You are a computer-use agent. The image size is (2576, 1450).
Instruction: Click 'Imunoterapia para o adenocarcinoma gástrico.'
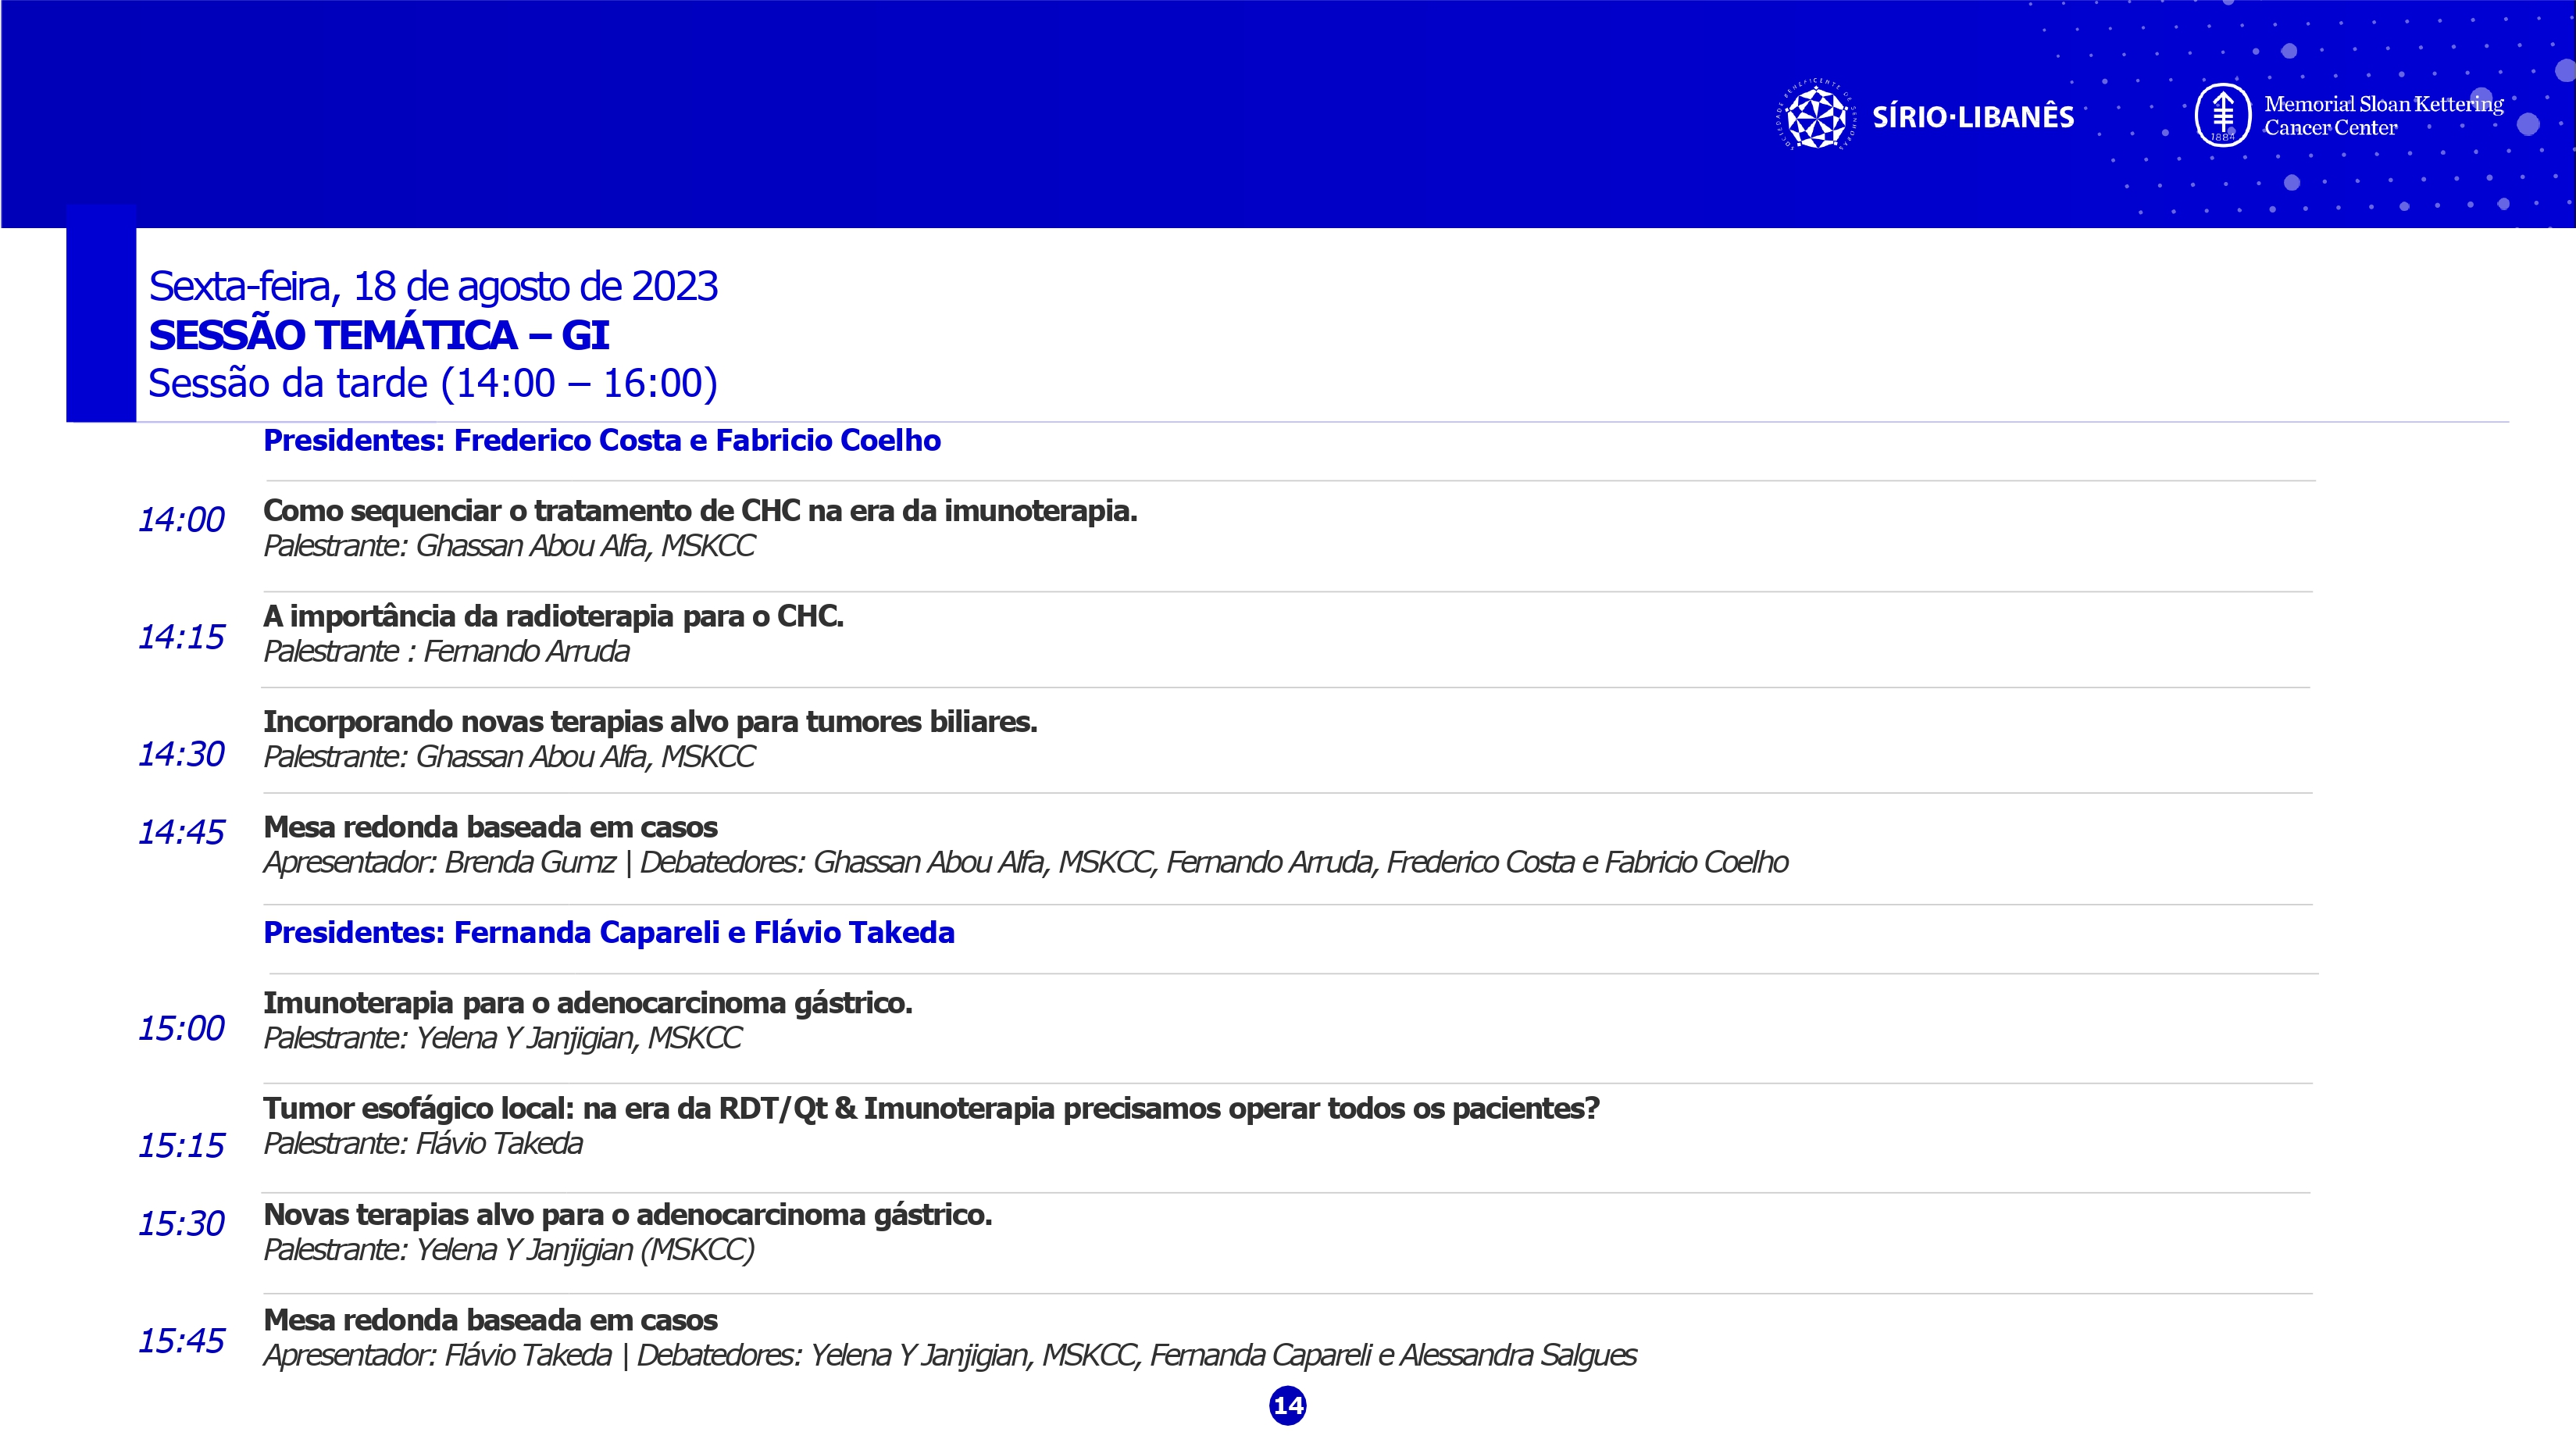[588, 1003]
